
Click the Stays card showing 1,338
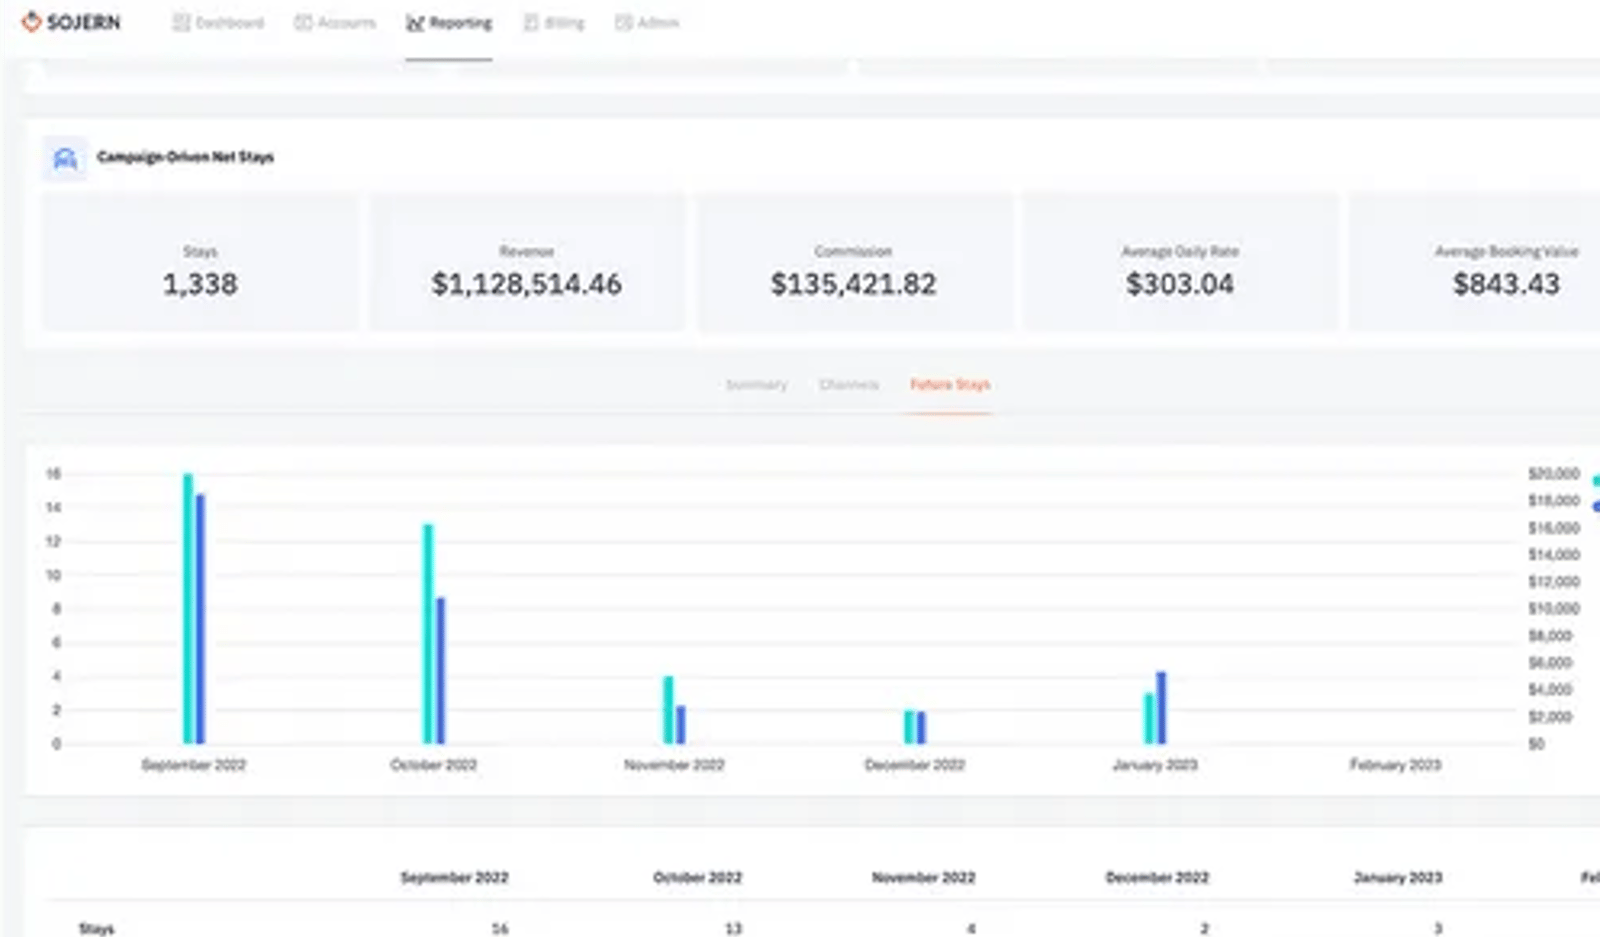[x=200, y=262]
